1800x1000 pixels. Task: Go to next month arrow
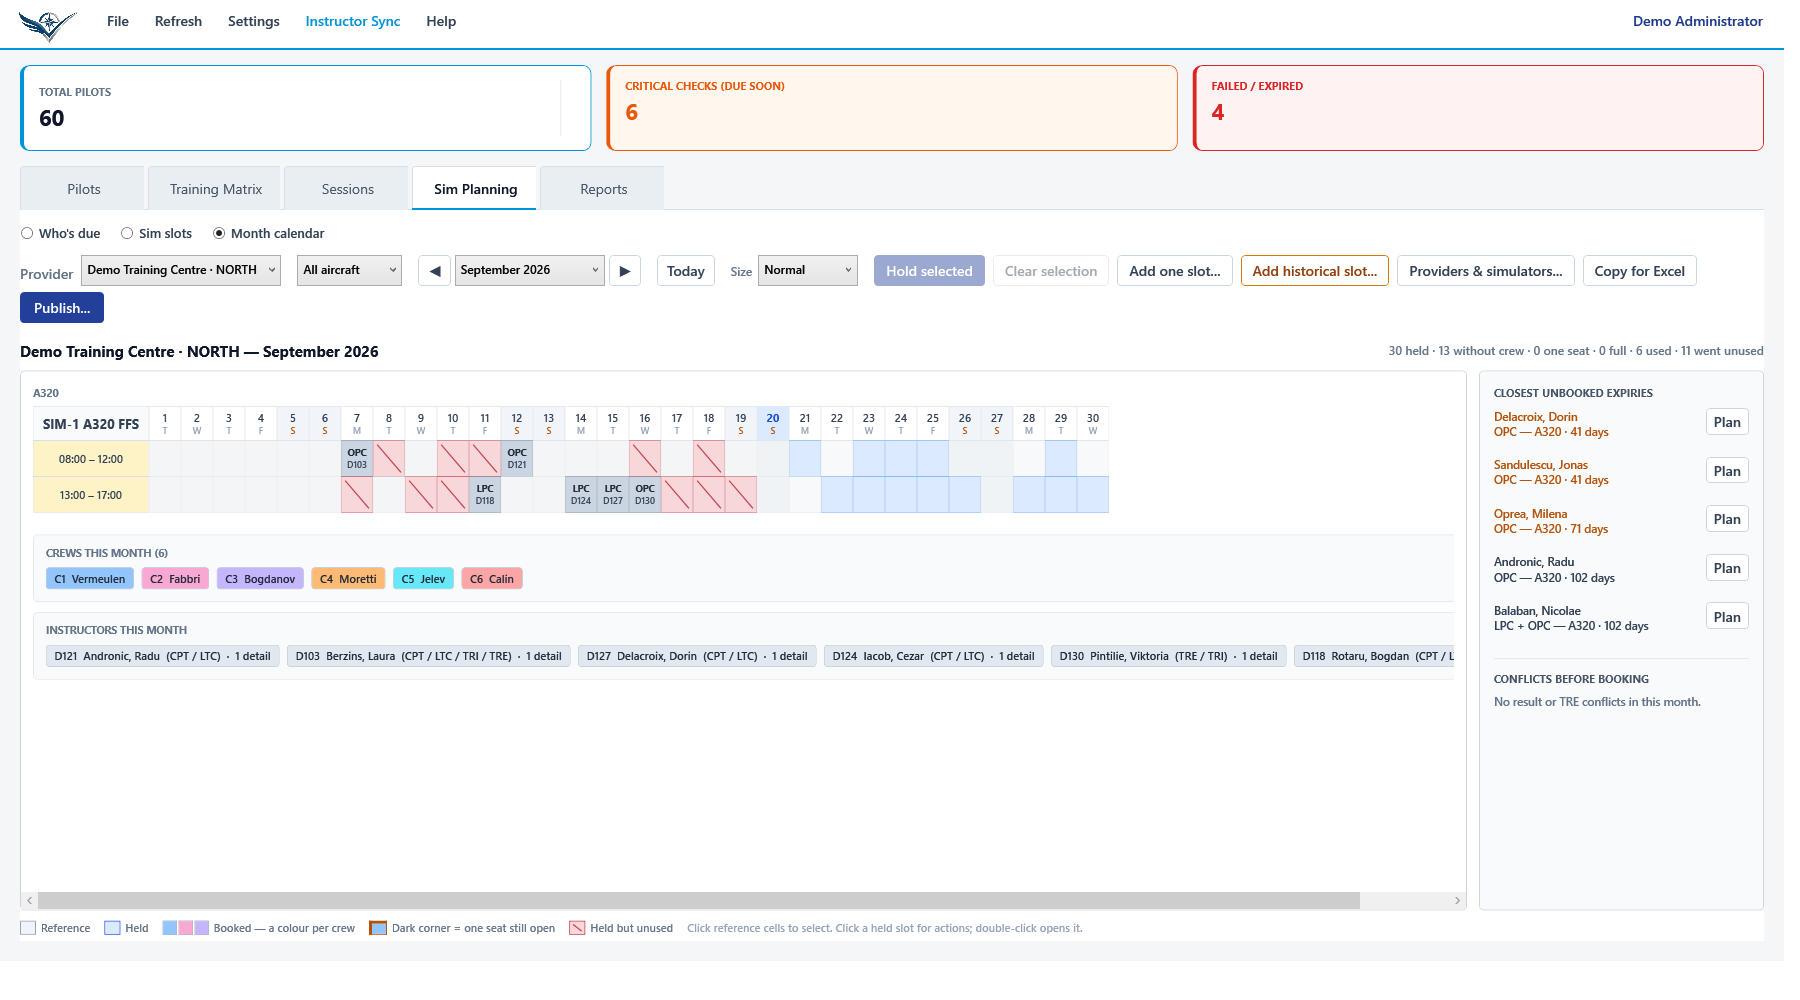(x=625, y=271)
